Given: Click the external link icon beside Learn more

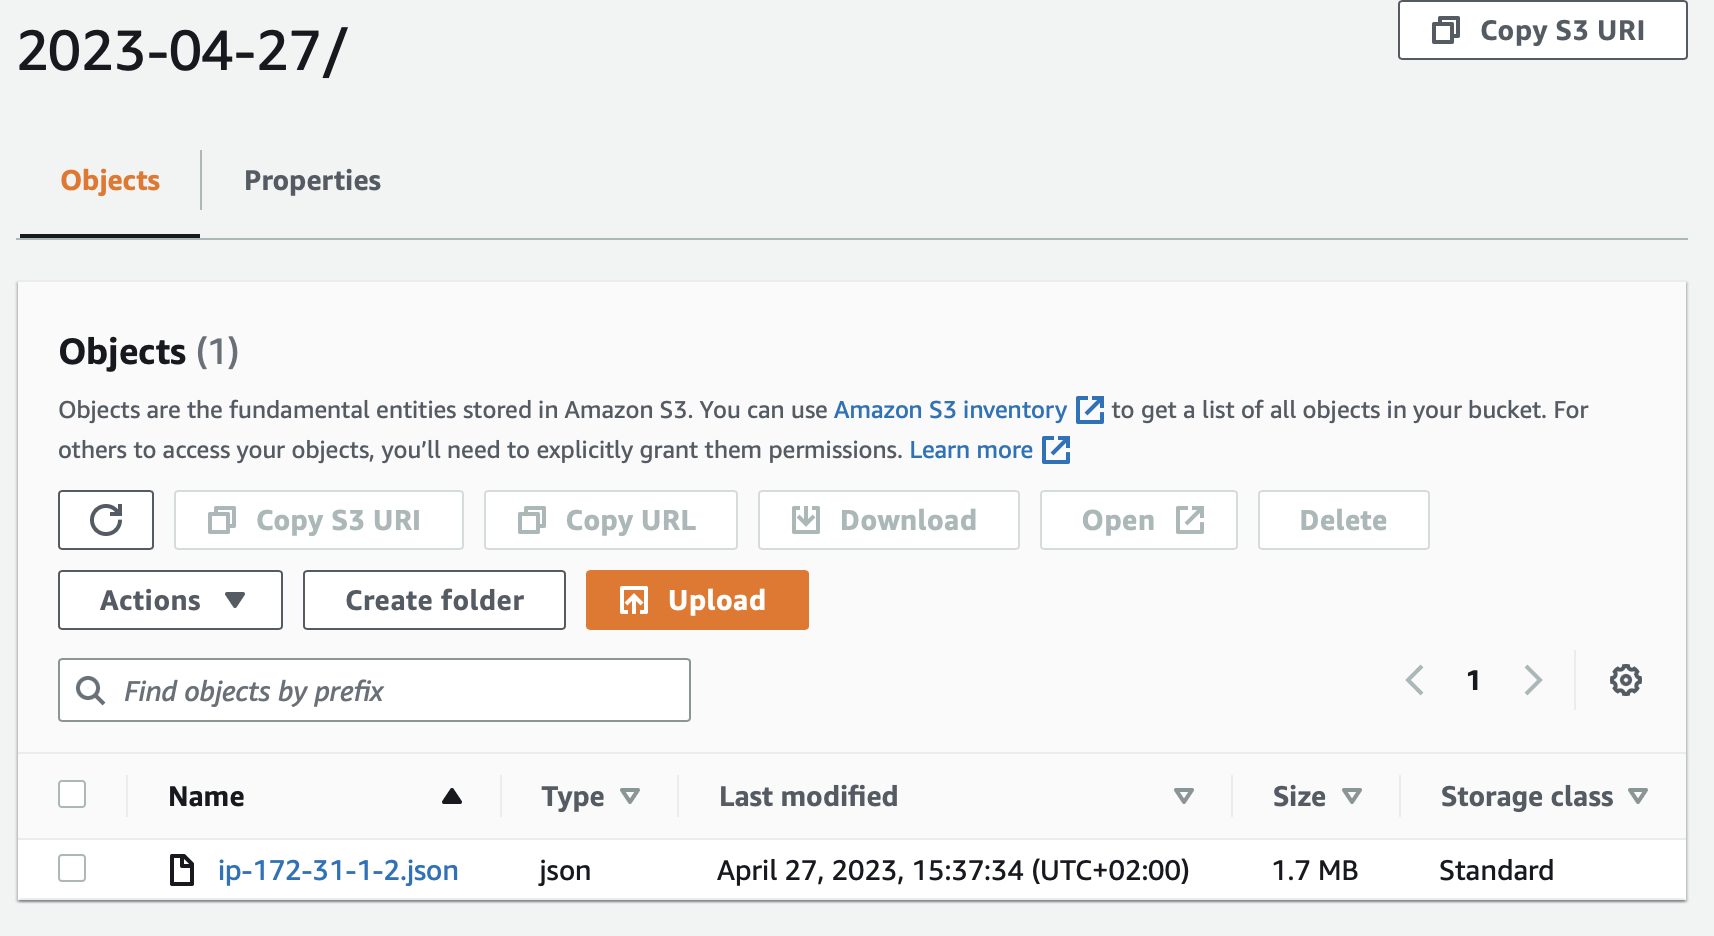Looking at the screenshot, I should click(x=1056, y=450).
